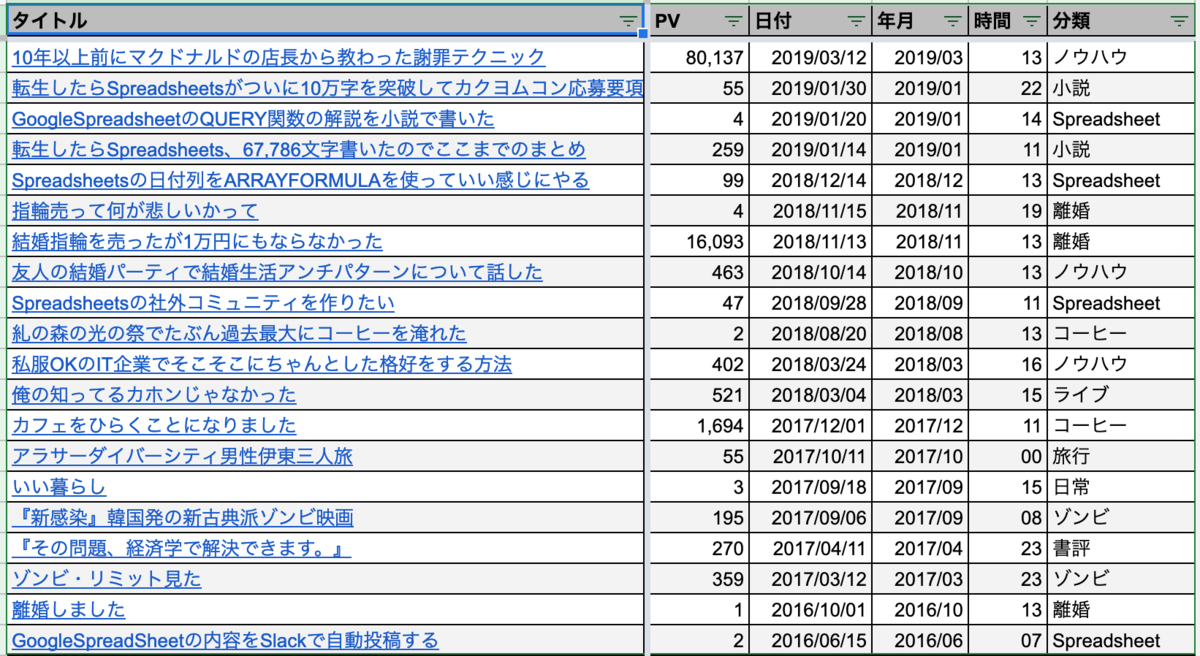This screenshot has height=656, width=1200.
Task: Open link 俺の知ってるカホンじゃなかった
Action: click(154, 395)
